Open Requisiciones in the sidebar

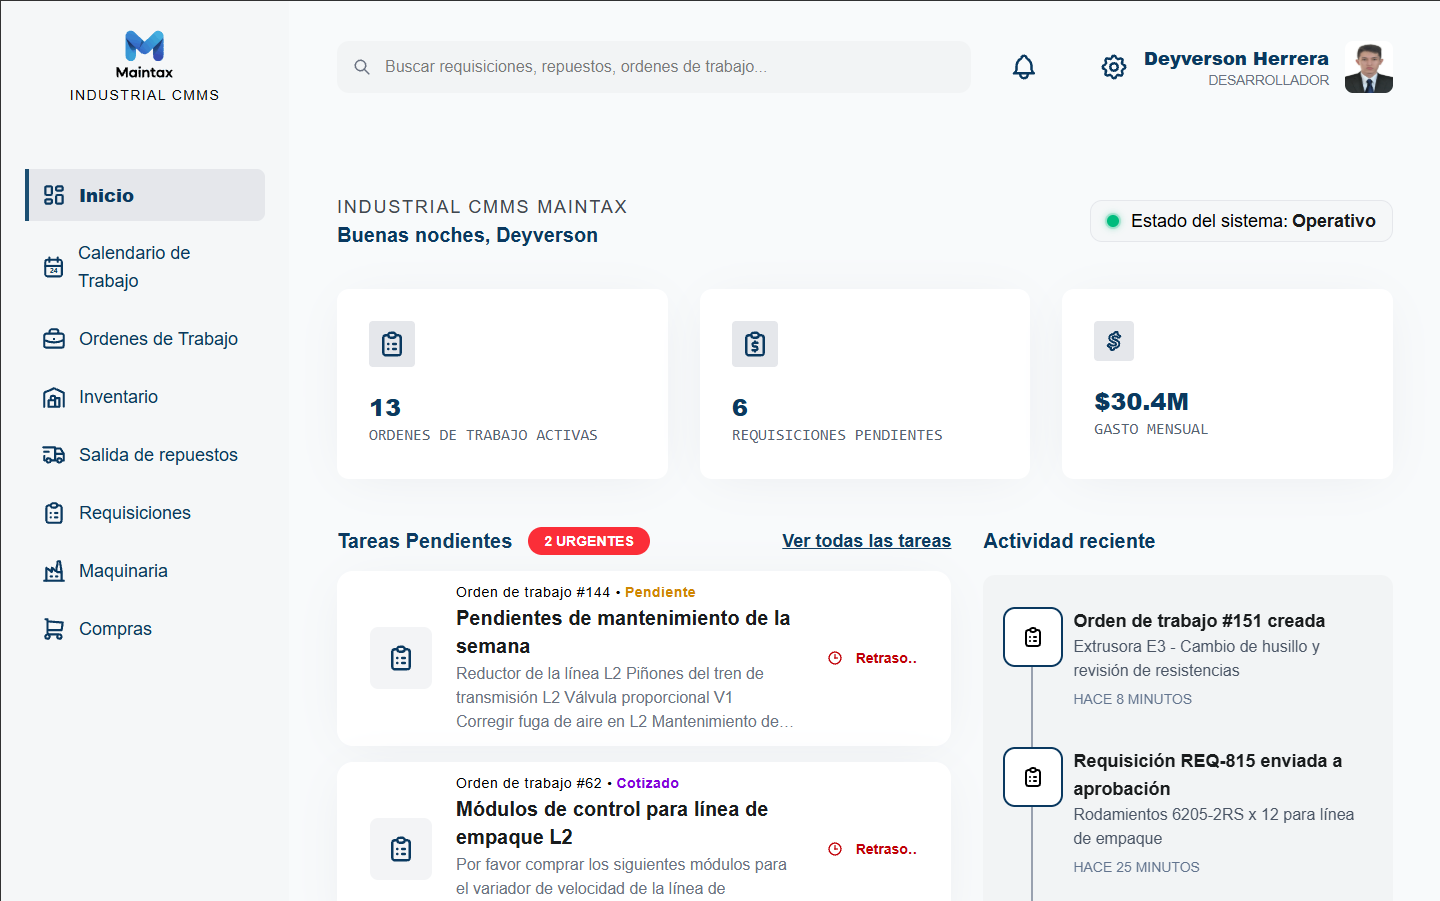[145, 513]
